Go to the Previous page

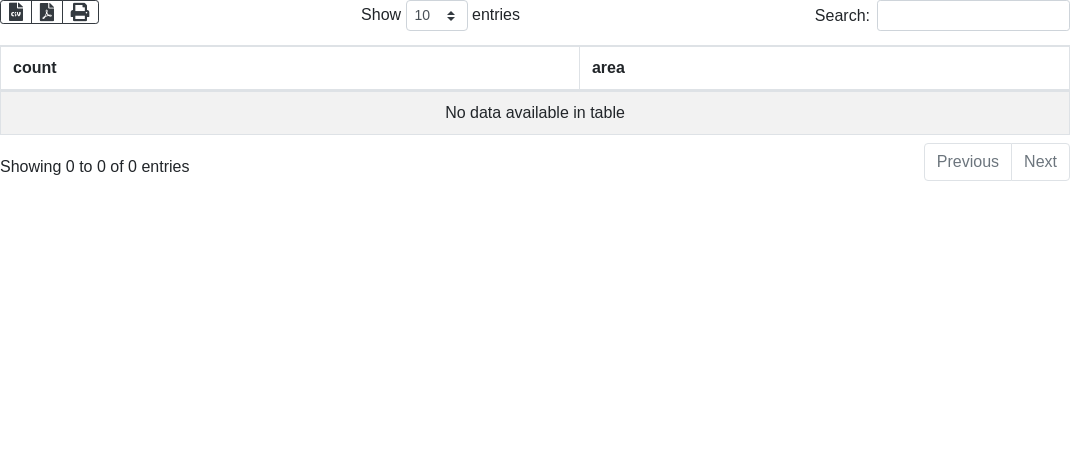click(x=967, y=162)
